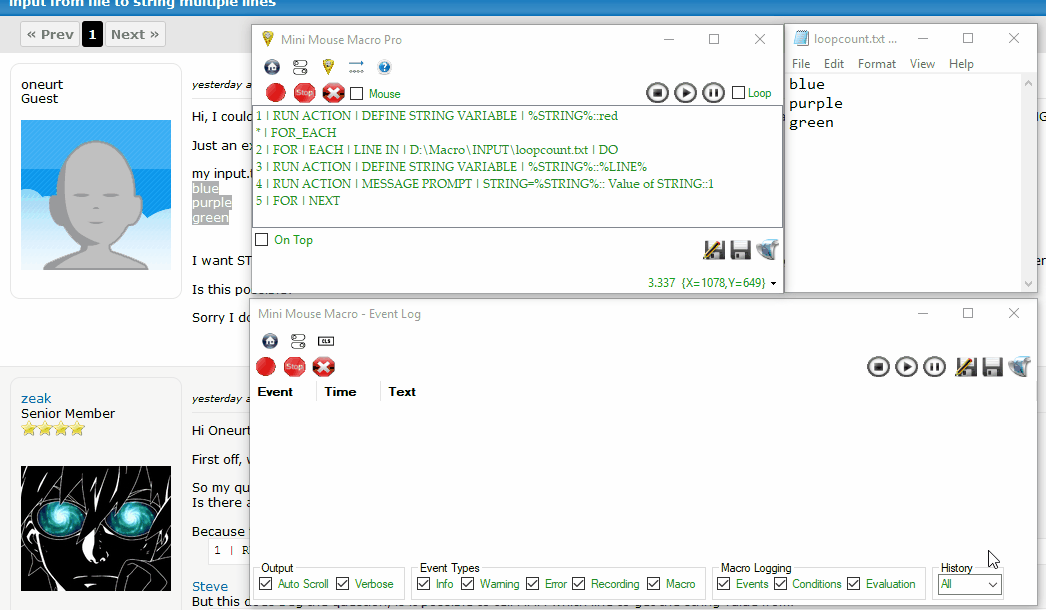Save the macro with floppy icon in Macro Pro

pyautogui.click(x=740, y=250)
